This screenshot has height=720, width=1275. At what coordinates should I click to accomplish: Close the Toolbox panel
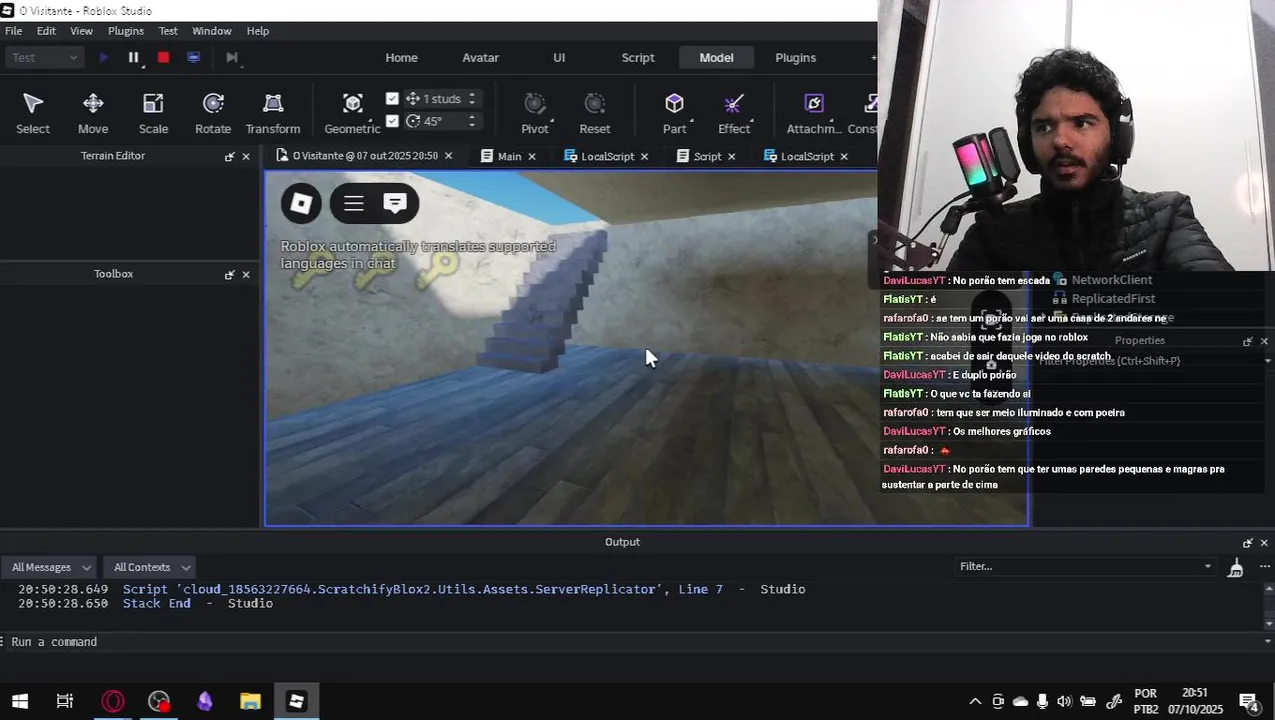click(246, 274)
